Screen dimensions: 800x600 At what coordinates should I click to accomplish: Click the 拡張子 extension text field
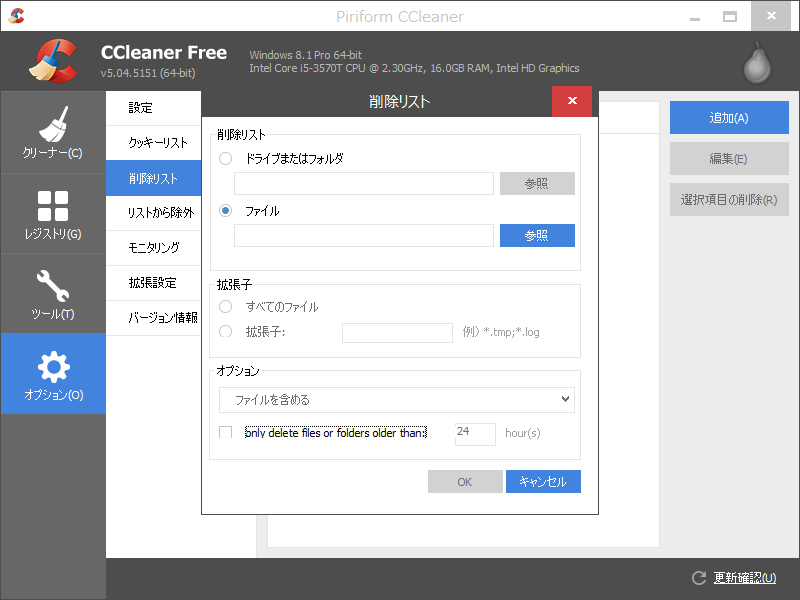(397, 333)
